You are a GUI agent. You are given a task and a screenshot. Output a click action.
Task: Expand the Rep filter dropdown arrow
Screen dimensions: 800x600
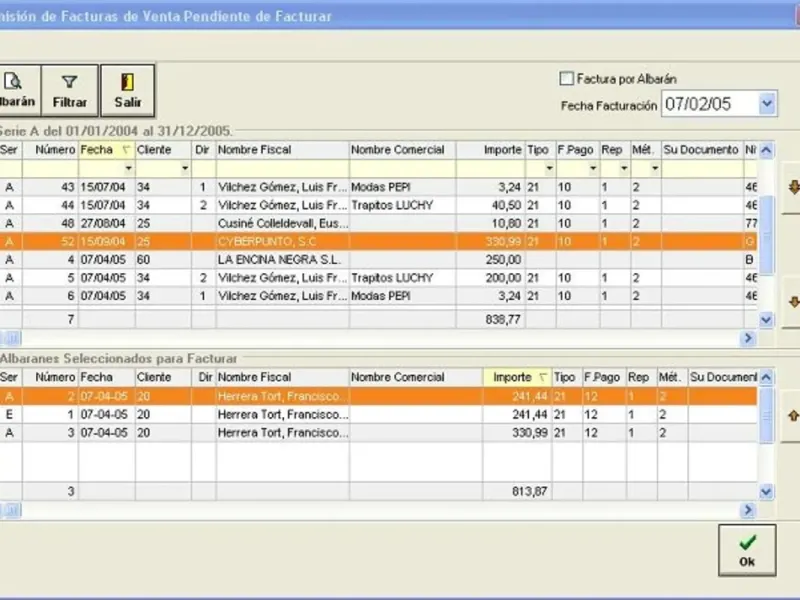point(624,168)
